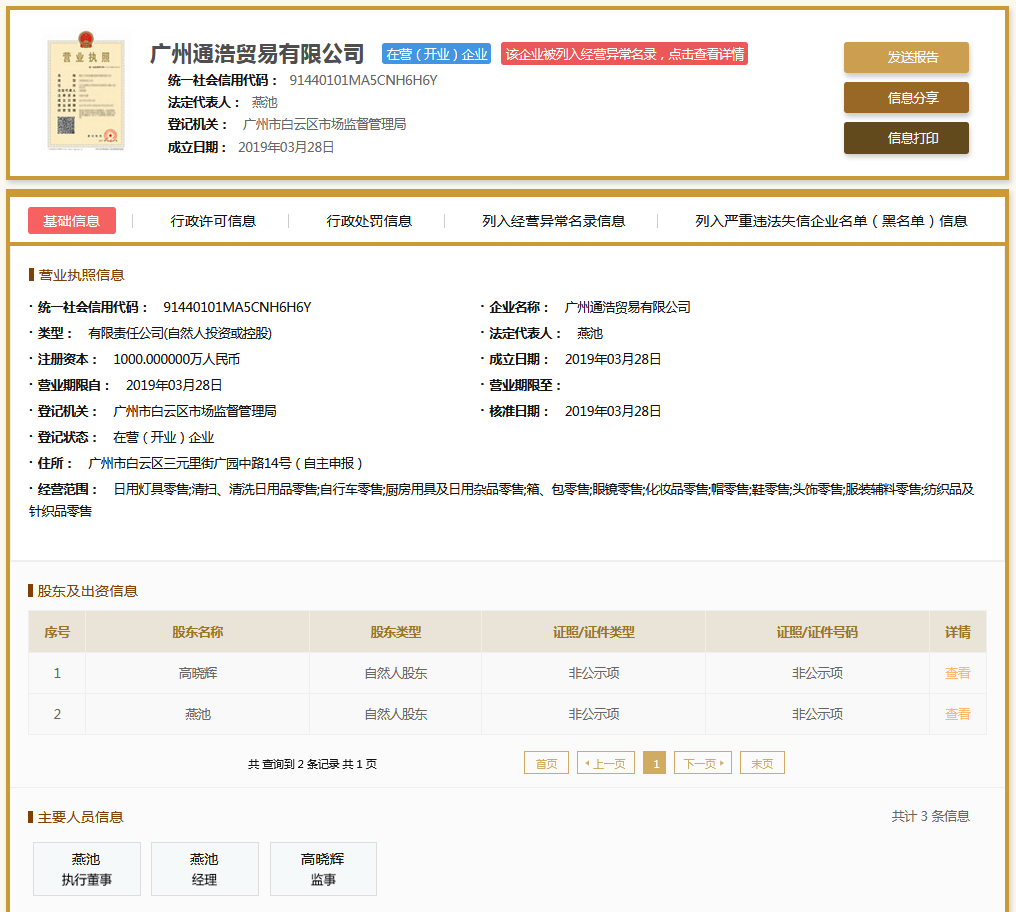Select page number 1 in pagination

coord(654,763)
